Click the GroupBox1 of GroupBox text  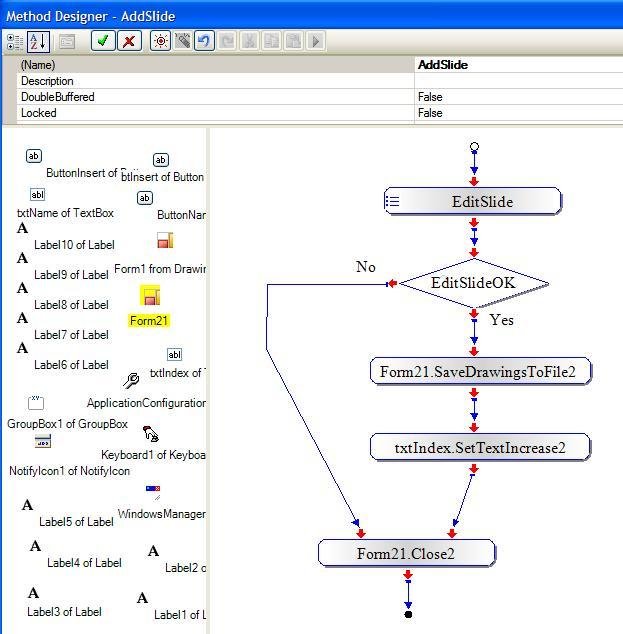coord(68,424)
